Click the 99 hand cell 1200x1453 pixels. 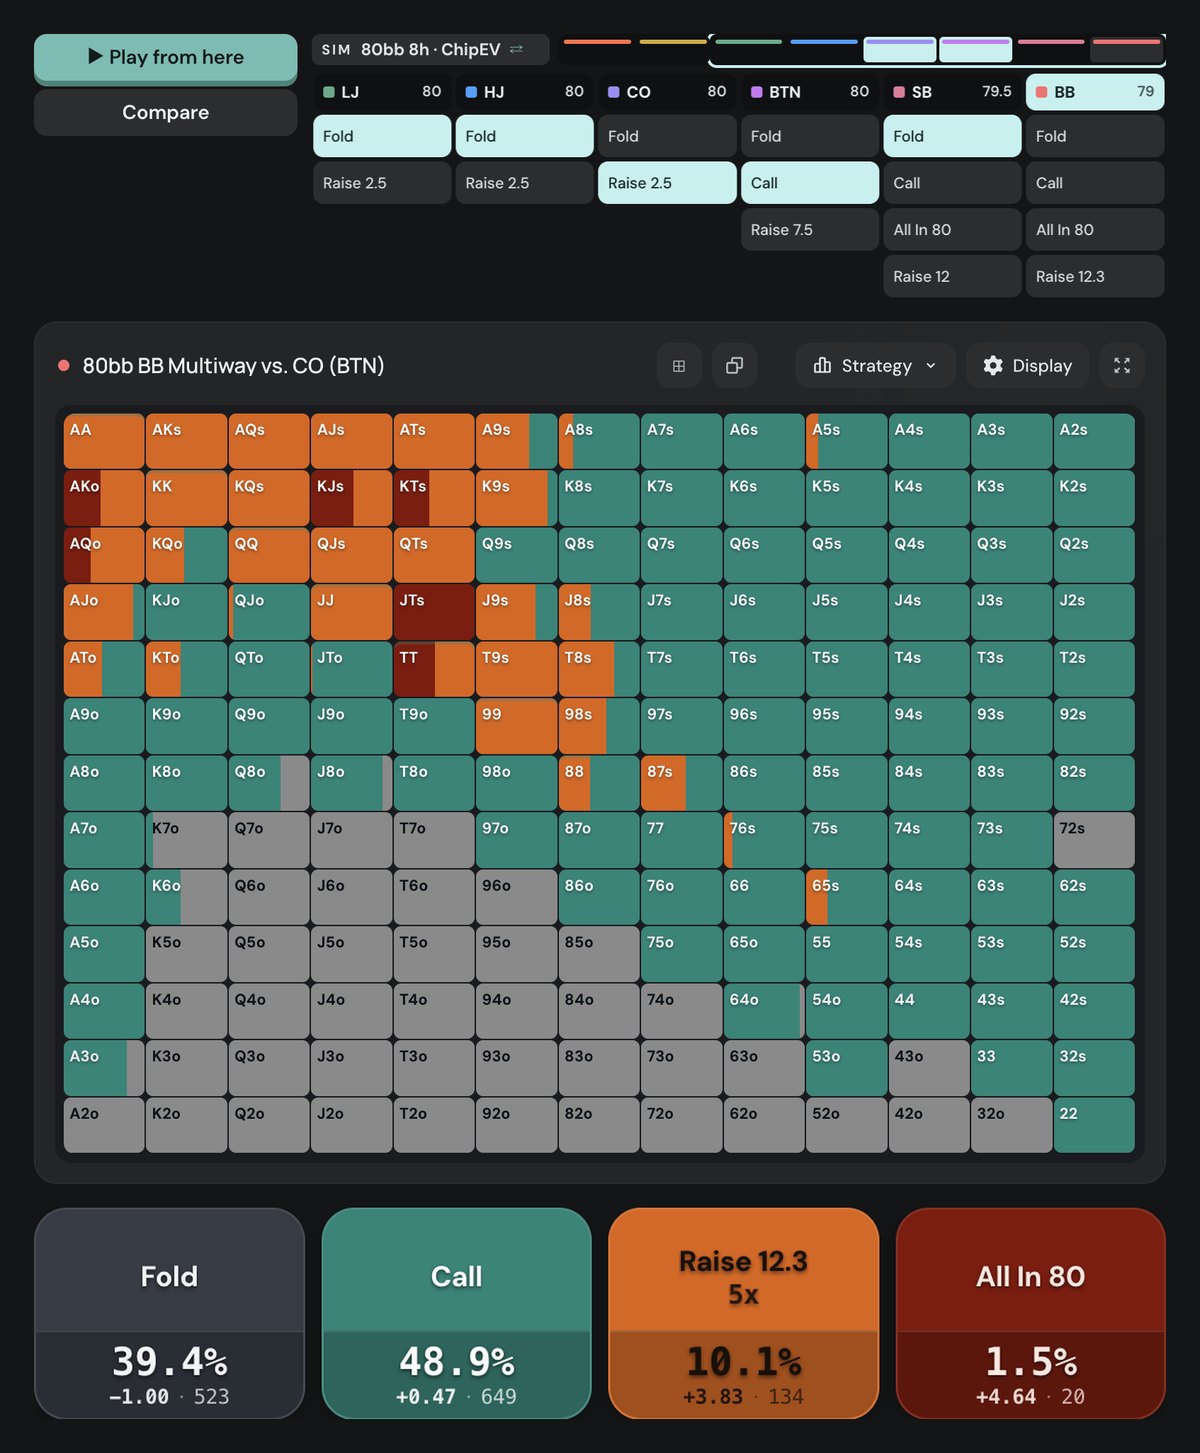pos(516,726)
